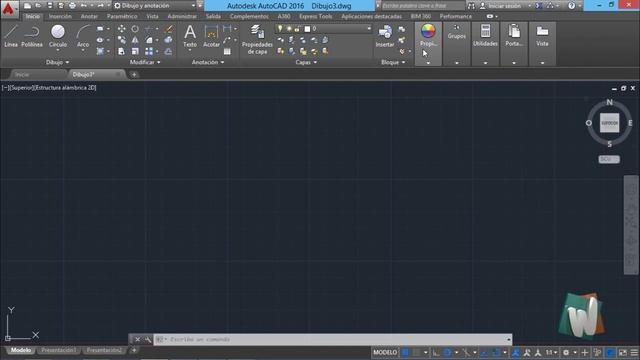This screenshot has height=360, width=640.
Task: Add a new drawing tab with plus
Action: [134, 75]
